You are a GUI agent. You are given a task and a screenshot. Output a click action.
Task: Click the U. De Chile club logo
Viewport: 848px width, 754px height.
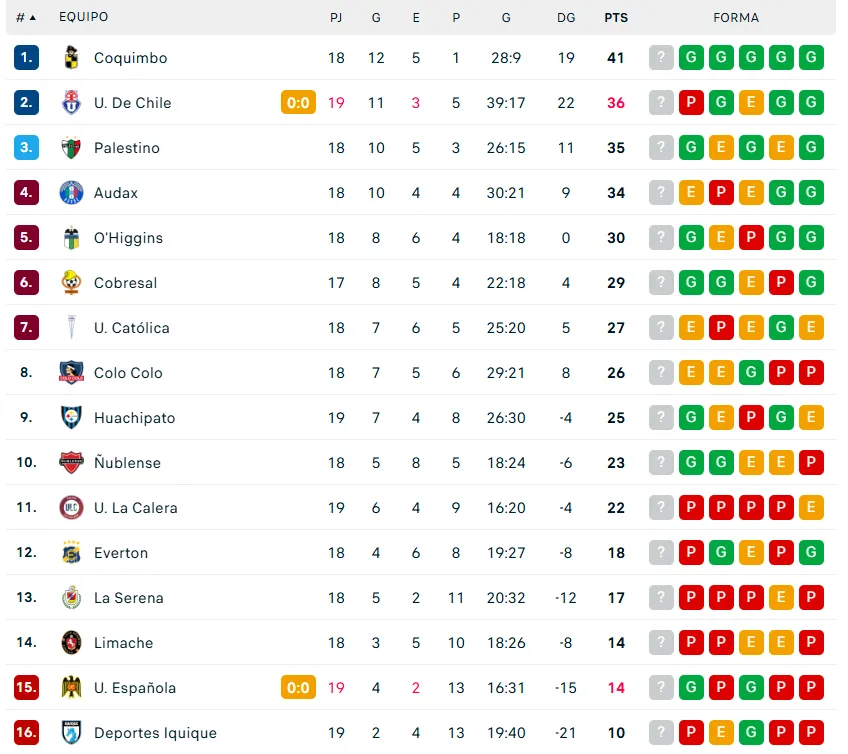point(71,103)
